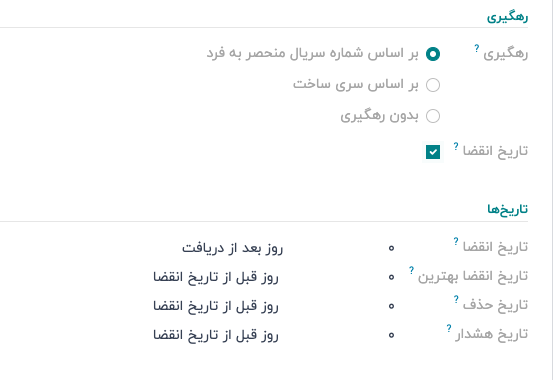Click help icon beside تاریخ انقضا under تاریخ‌ها
Viewport: 553px width, 380px height.
tap(456, 241)
